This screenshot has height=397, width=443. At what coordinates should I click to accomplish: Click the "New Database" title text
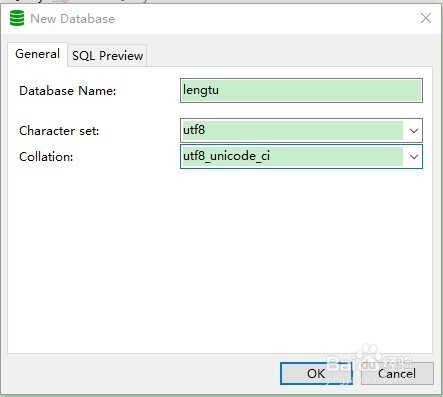(72, 19)
